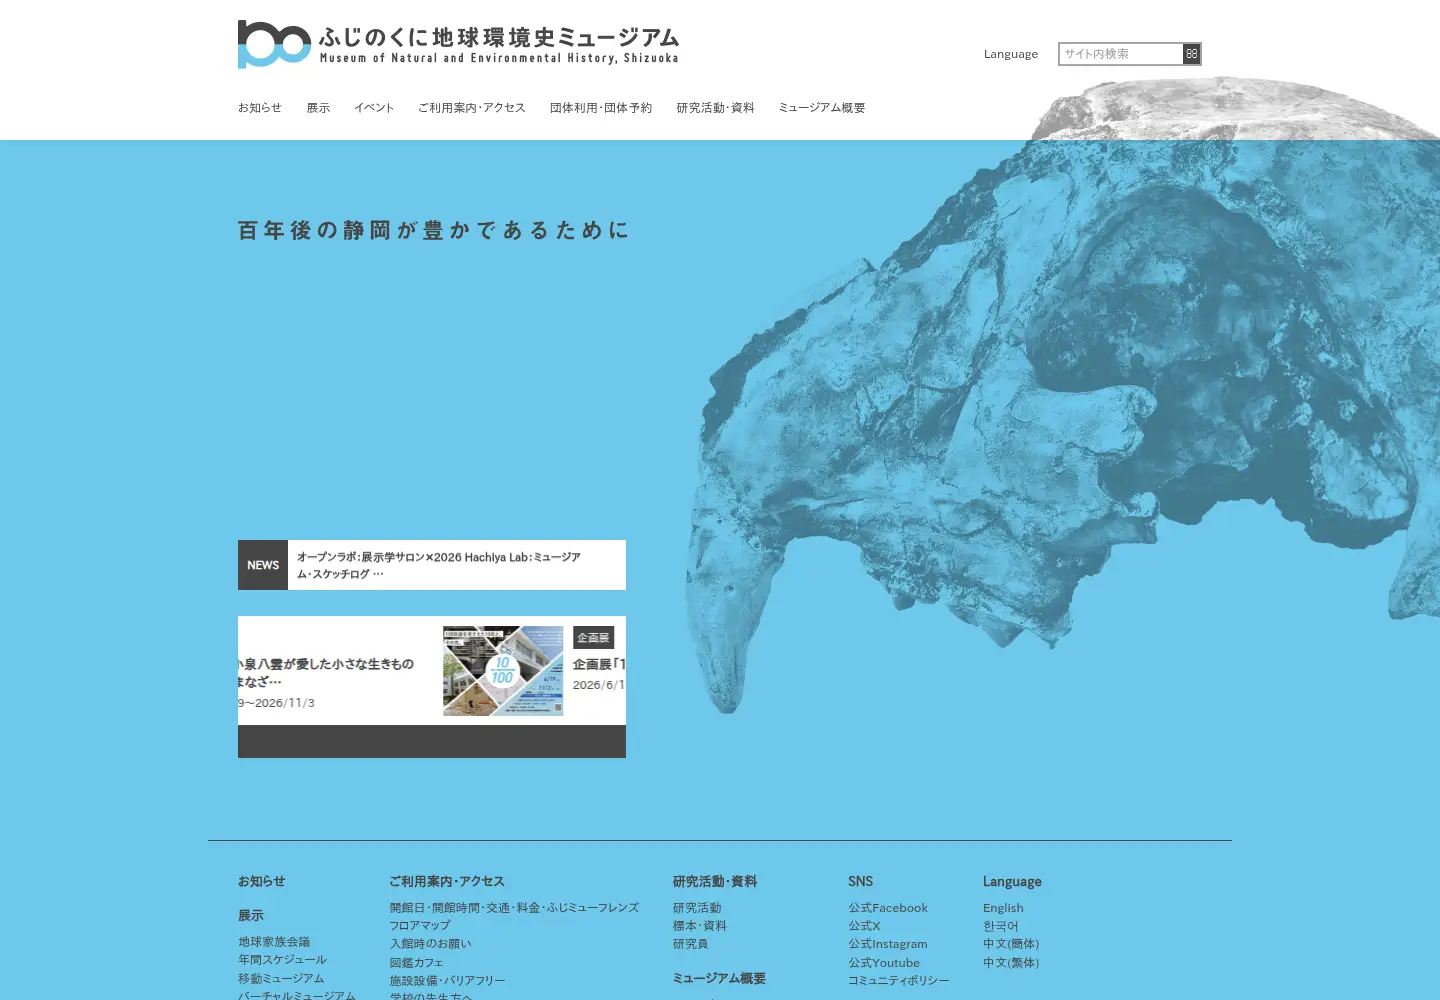Open the 公式Facebook link
This screenshot has width=1440, height=1000.
pyautogui.click(x=888, y=908)
